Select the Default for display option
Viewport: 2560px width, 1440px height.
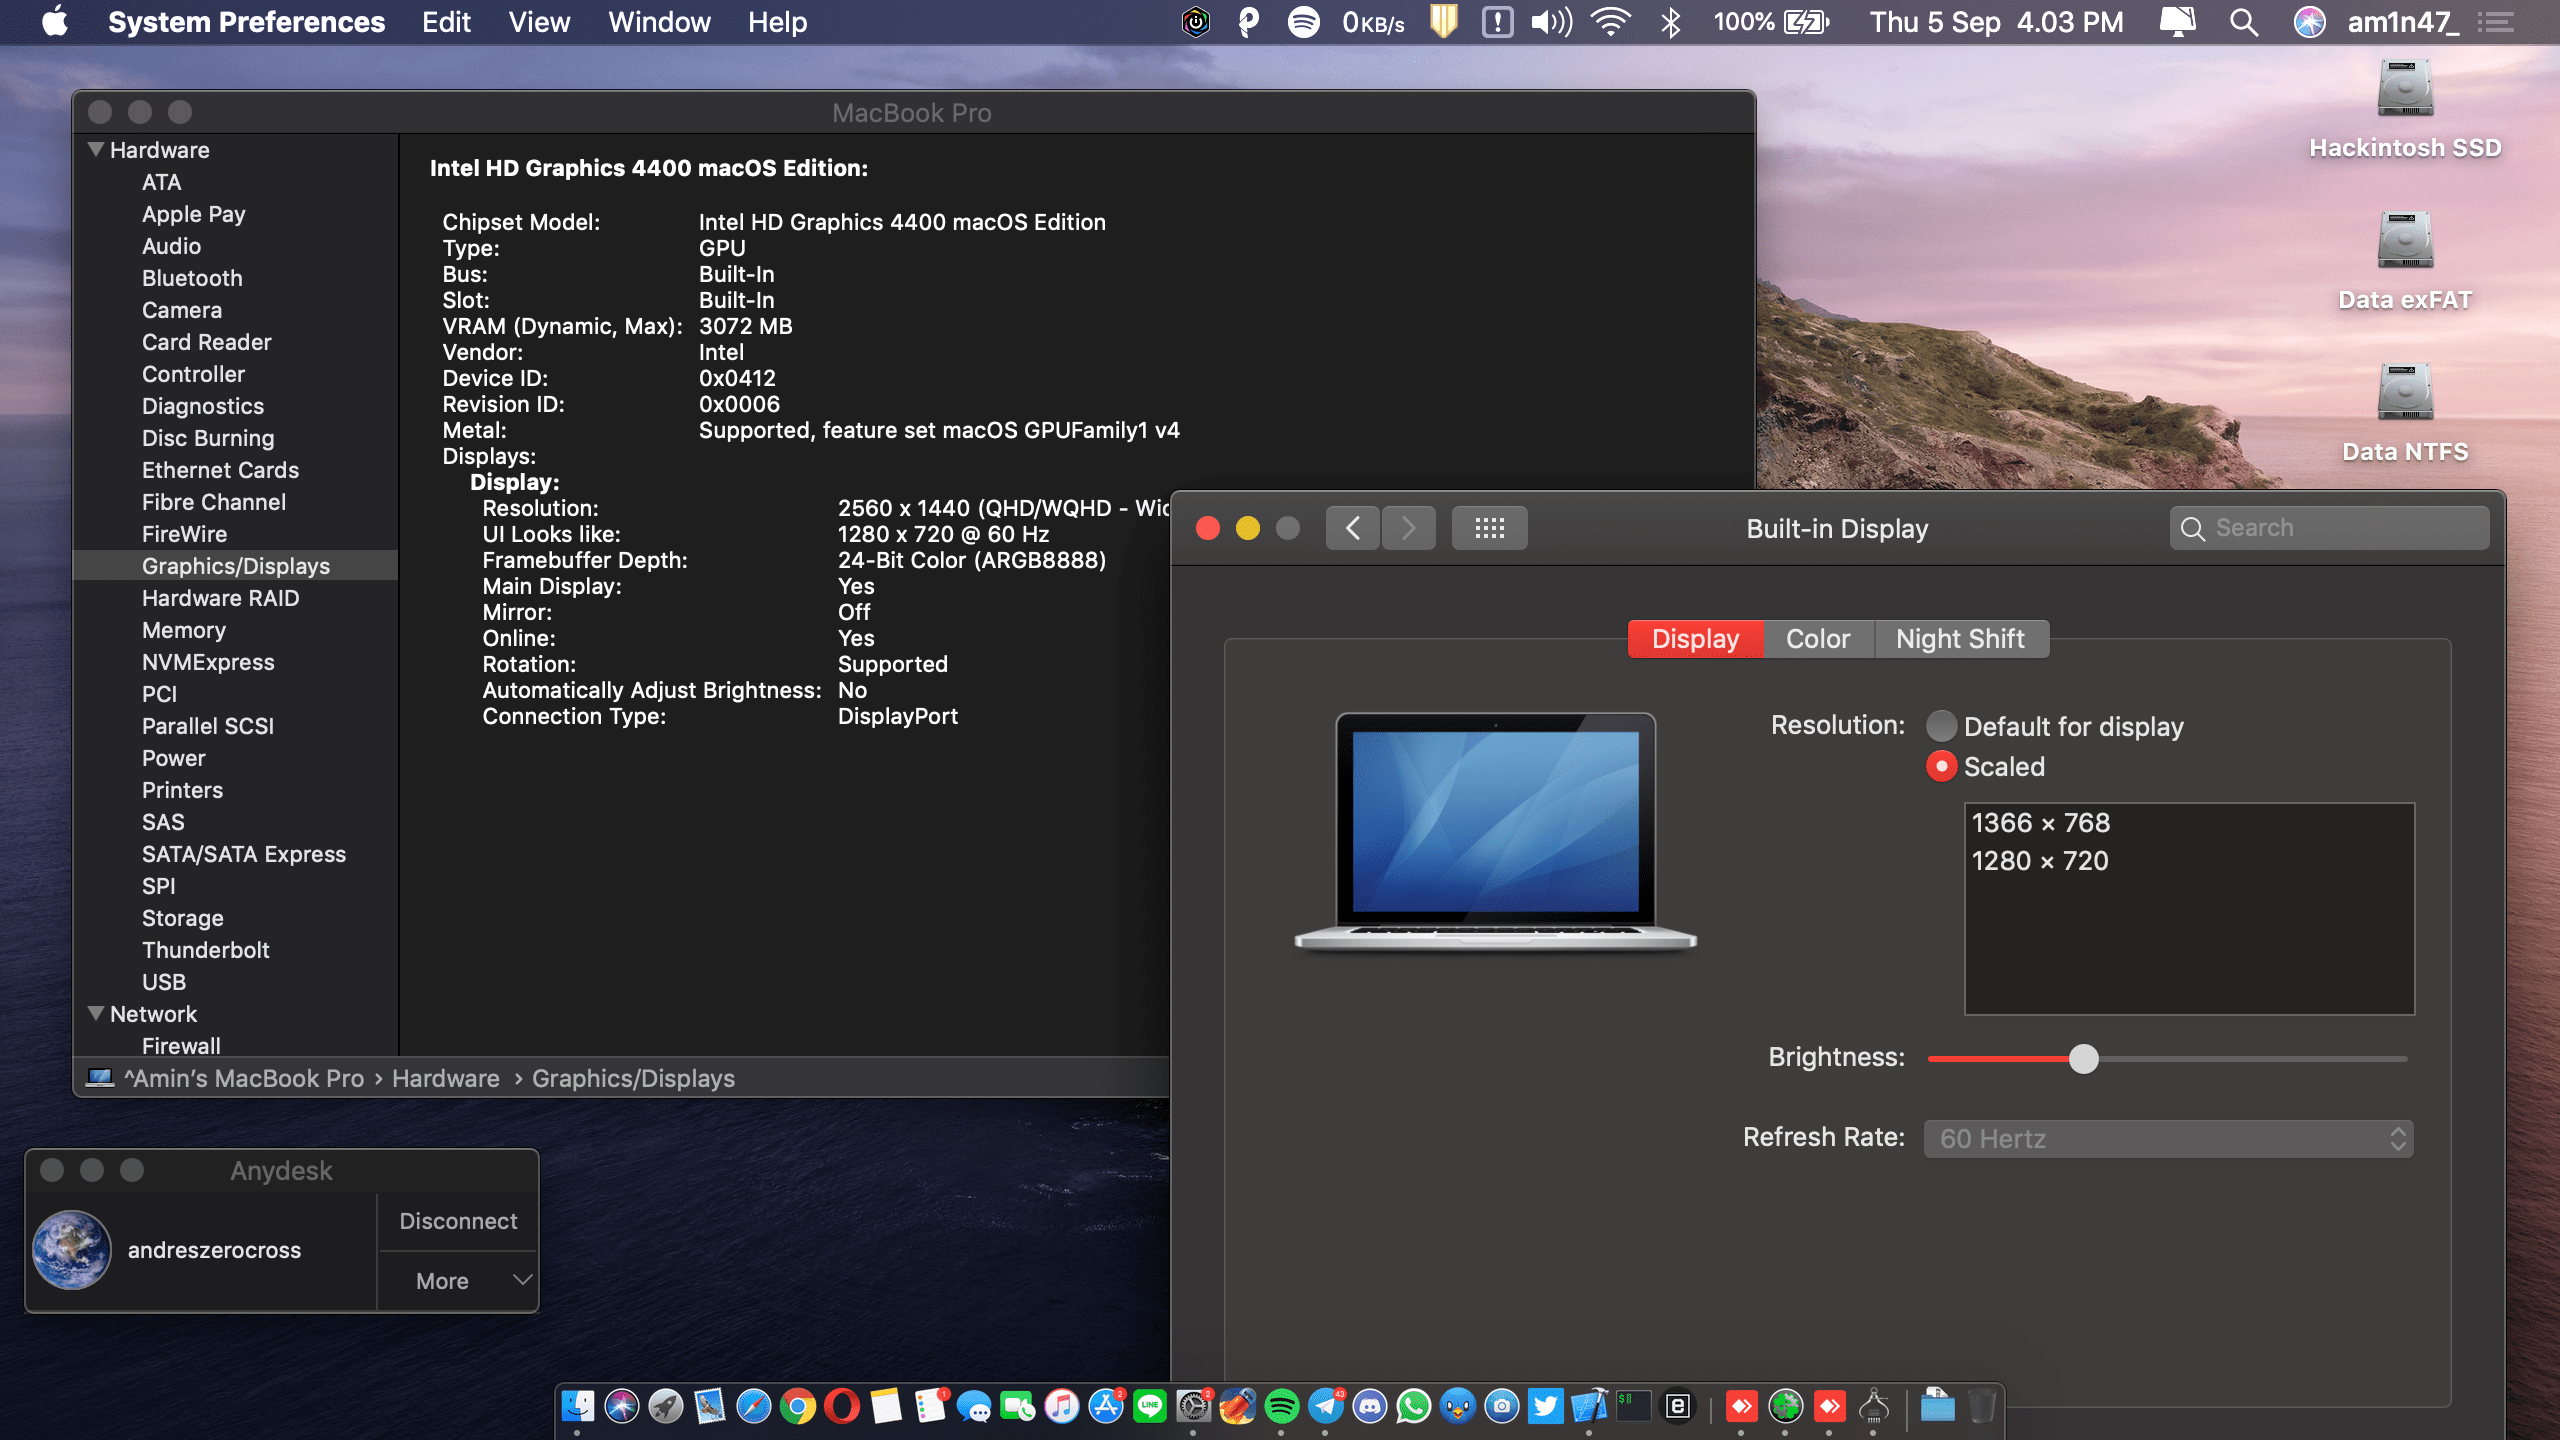click(x=1941, y=726)
